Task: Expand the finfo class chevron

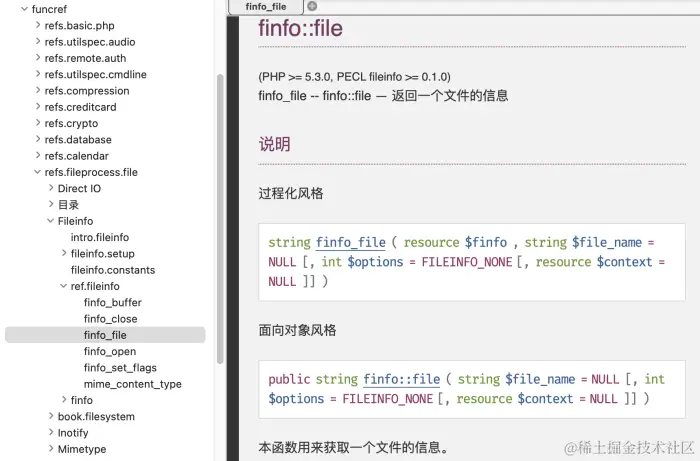Action: pos(64,399)
